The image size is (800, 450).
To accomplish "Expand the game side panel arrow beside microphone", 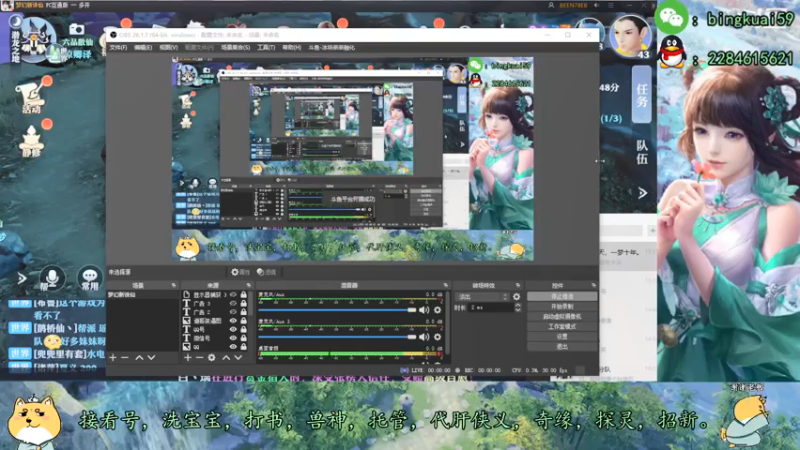I will 21,279.
